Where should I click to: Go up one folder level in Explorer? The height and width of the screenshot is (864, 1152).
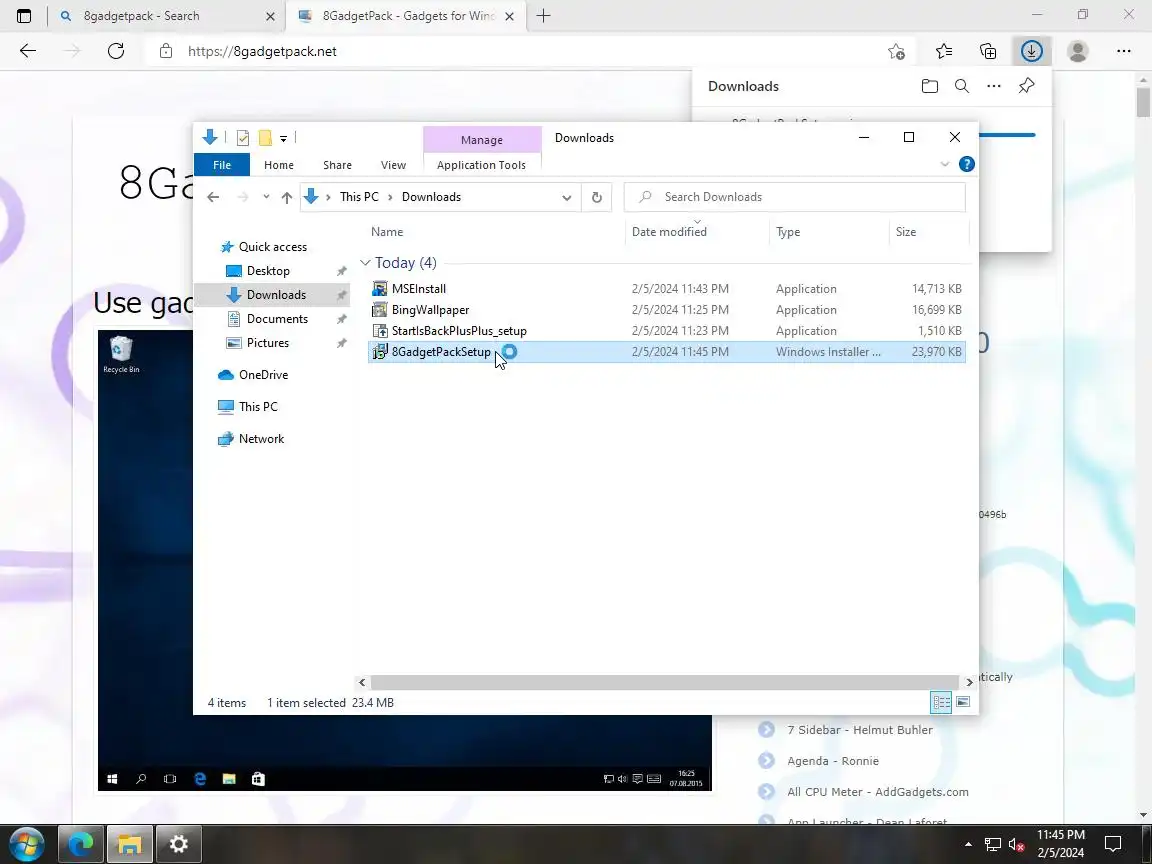[287, 197]
